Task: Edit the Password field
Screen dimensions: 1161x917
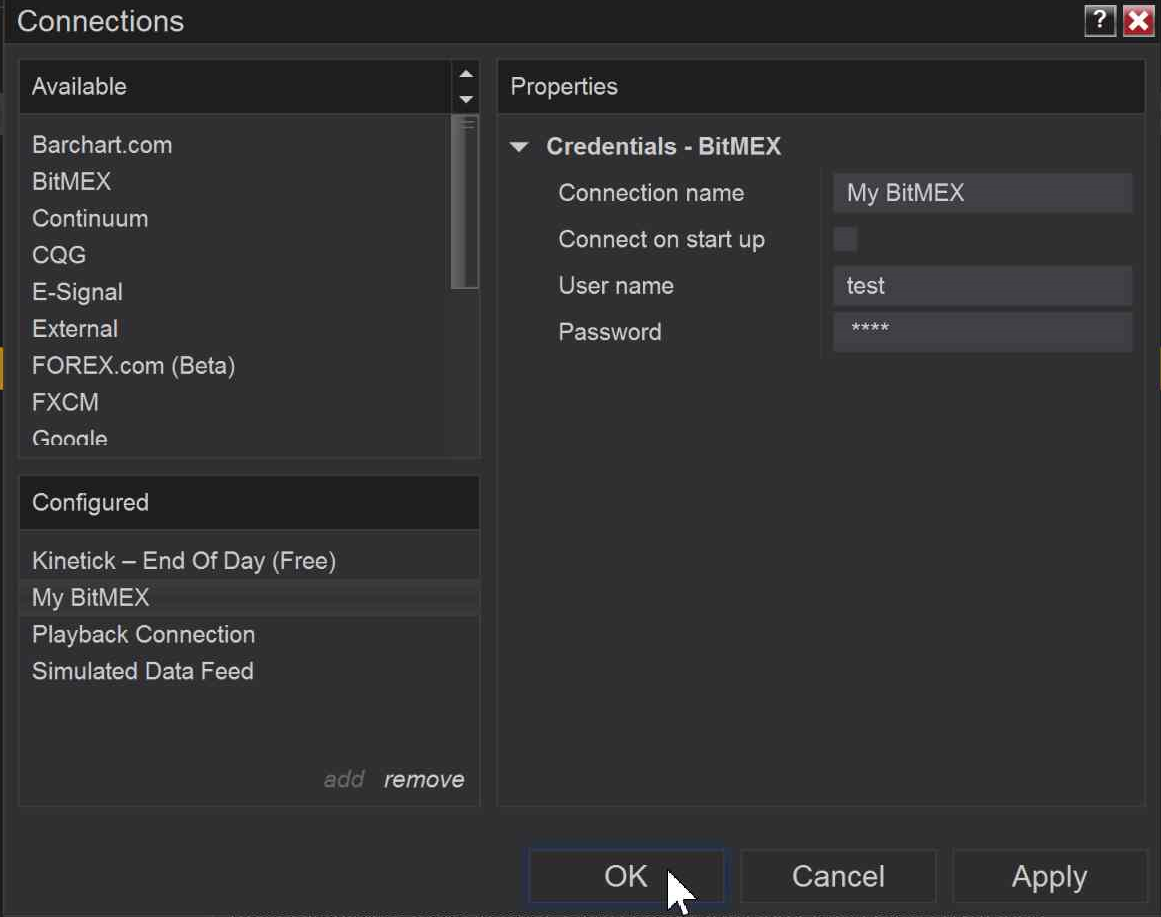Action: [x=983, y=332]
